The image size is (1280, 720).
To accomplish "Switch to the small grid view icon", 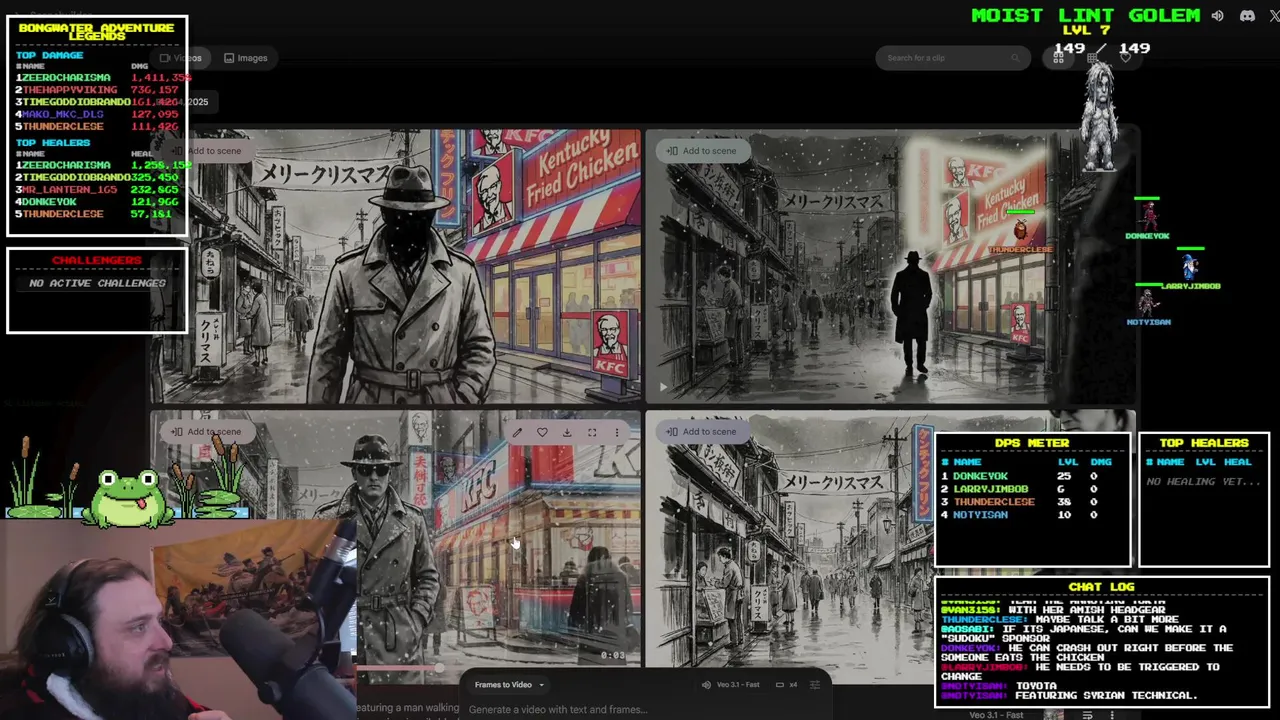I will pyautogui.click(x=1092, y=58).
